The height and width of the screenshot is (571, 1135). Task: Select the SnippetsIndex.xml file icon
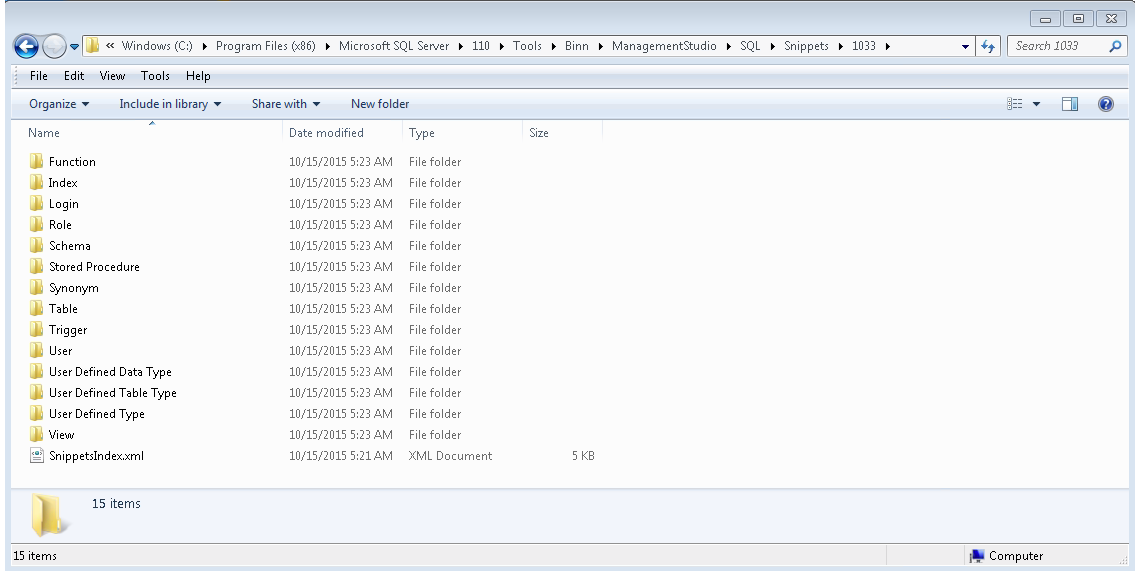coord(37,456)
